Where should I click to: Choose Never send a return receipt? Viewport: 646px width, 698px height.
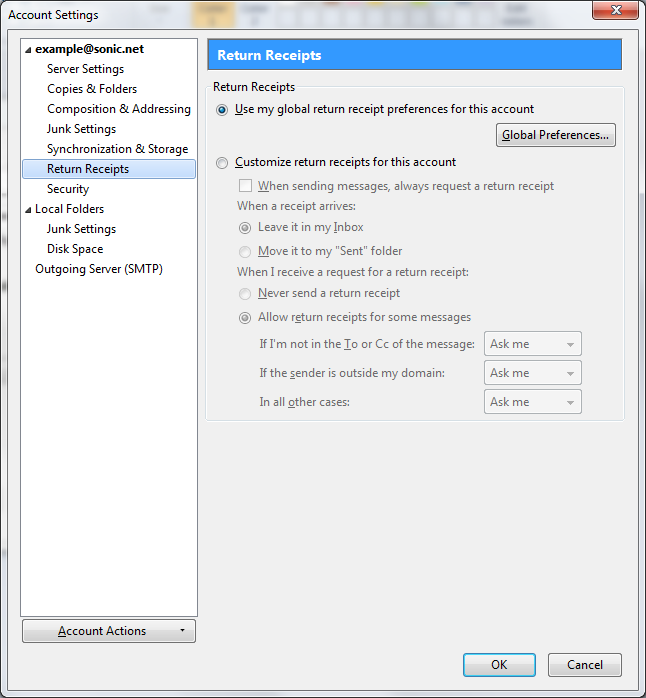coord(245,294)
